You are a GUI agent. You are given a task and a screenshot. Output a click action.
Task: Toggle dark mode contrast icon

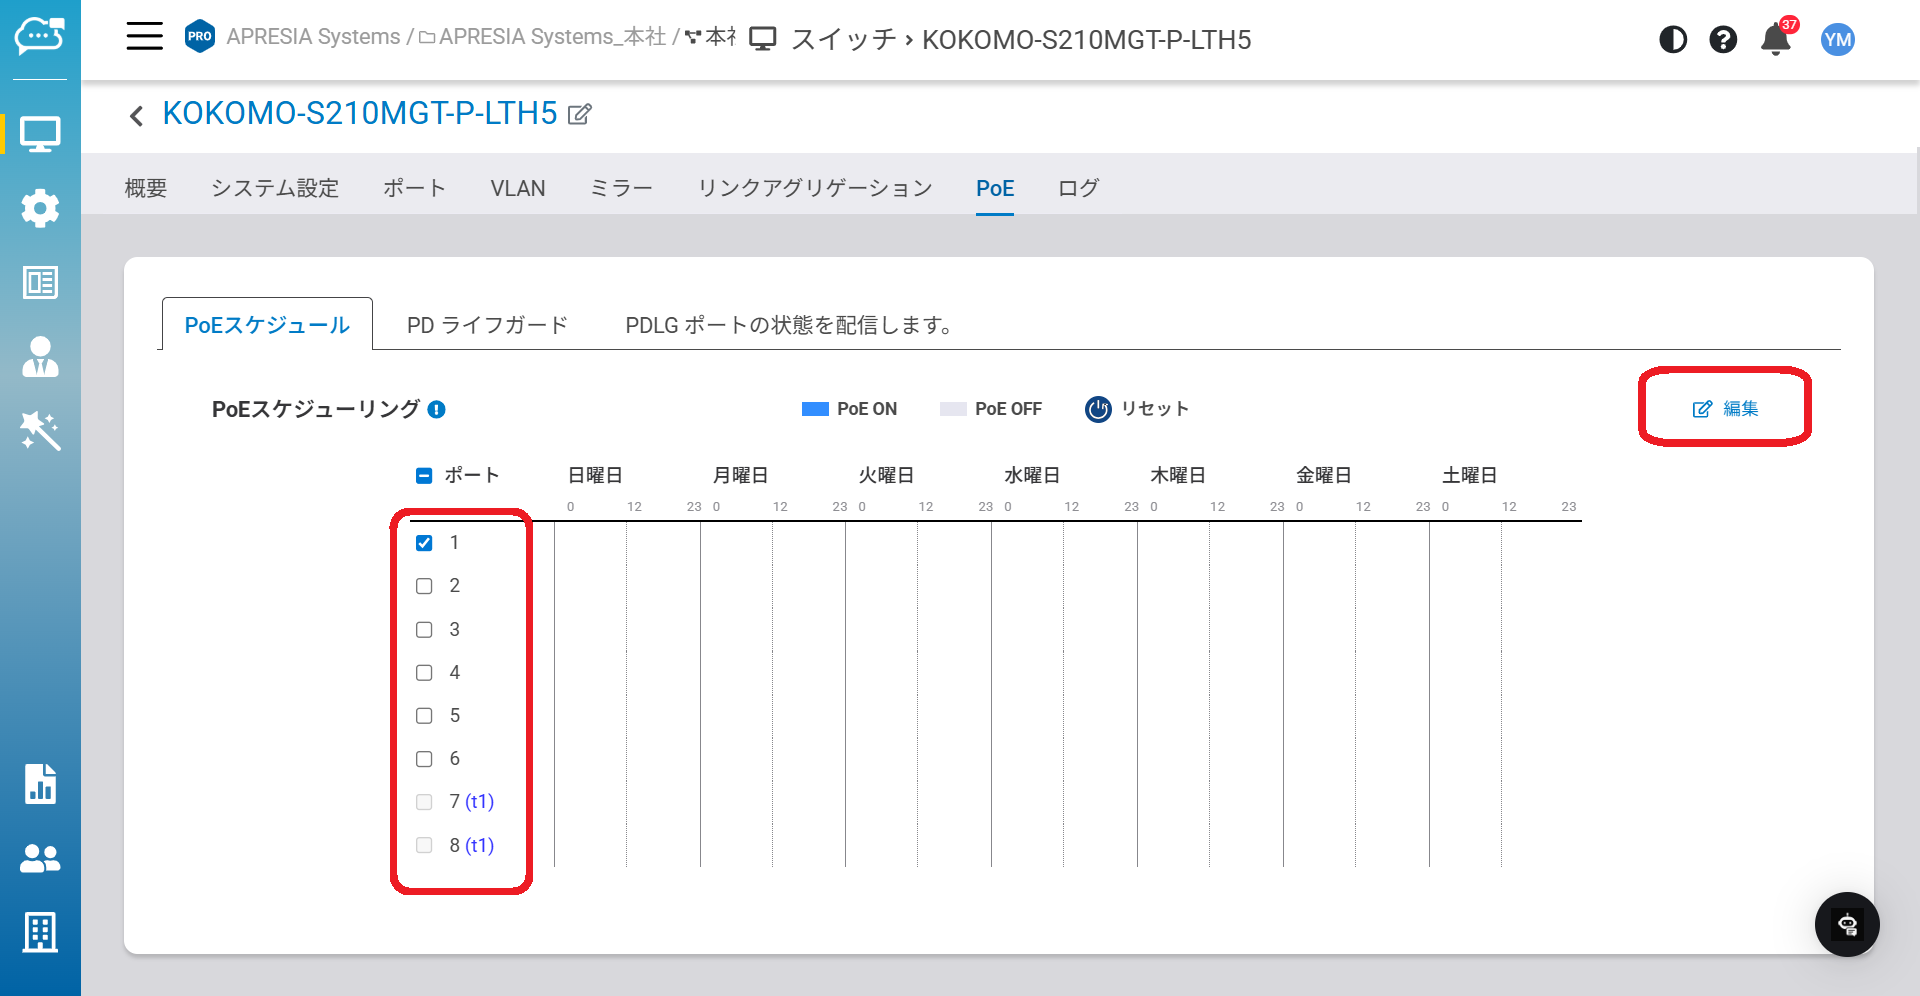tap(1673, 40)
